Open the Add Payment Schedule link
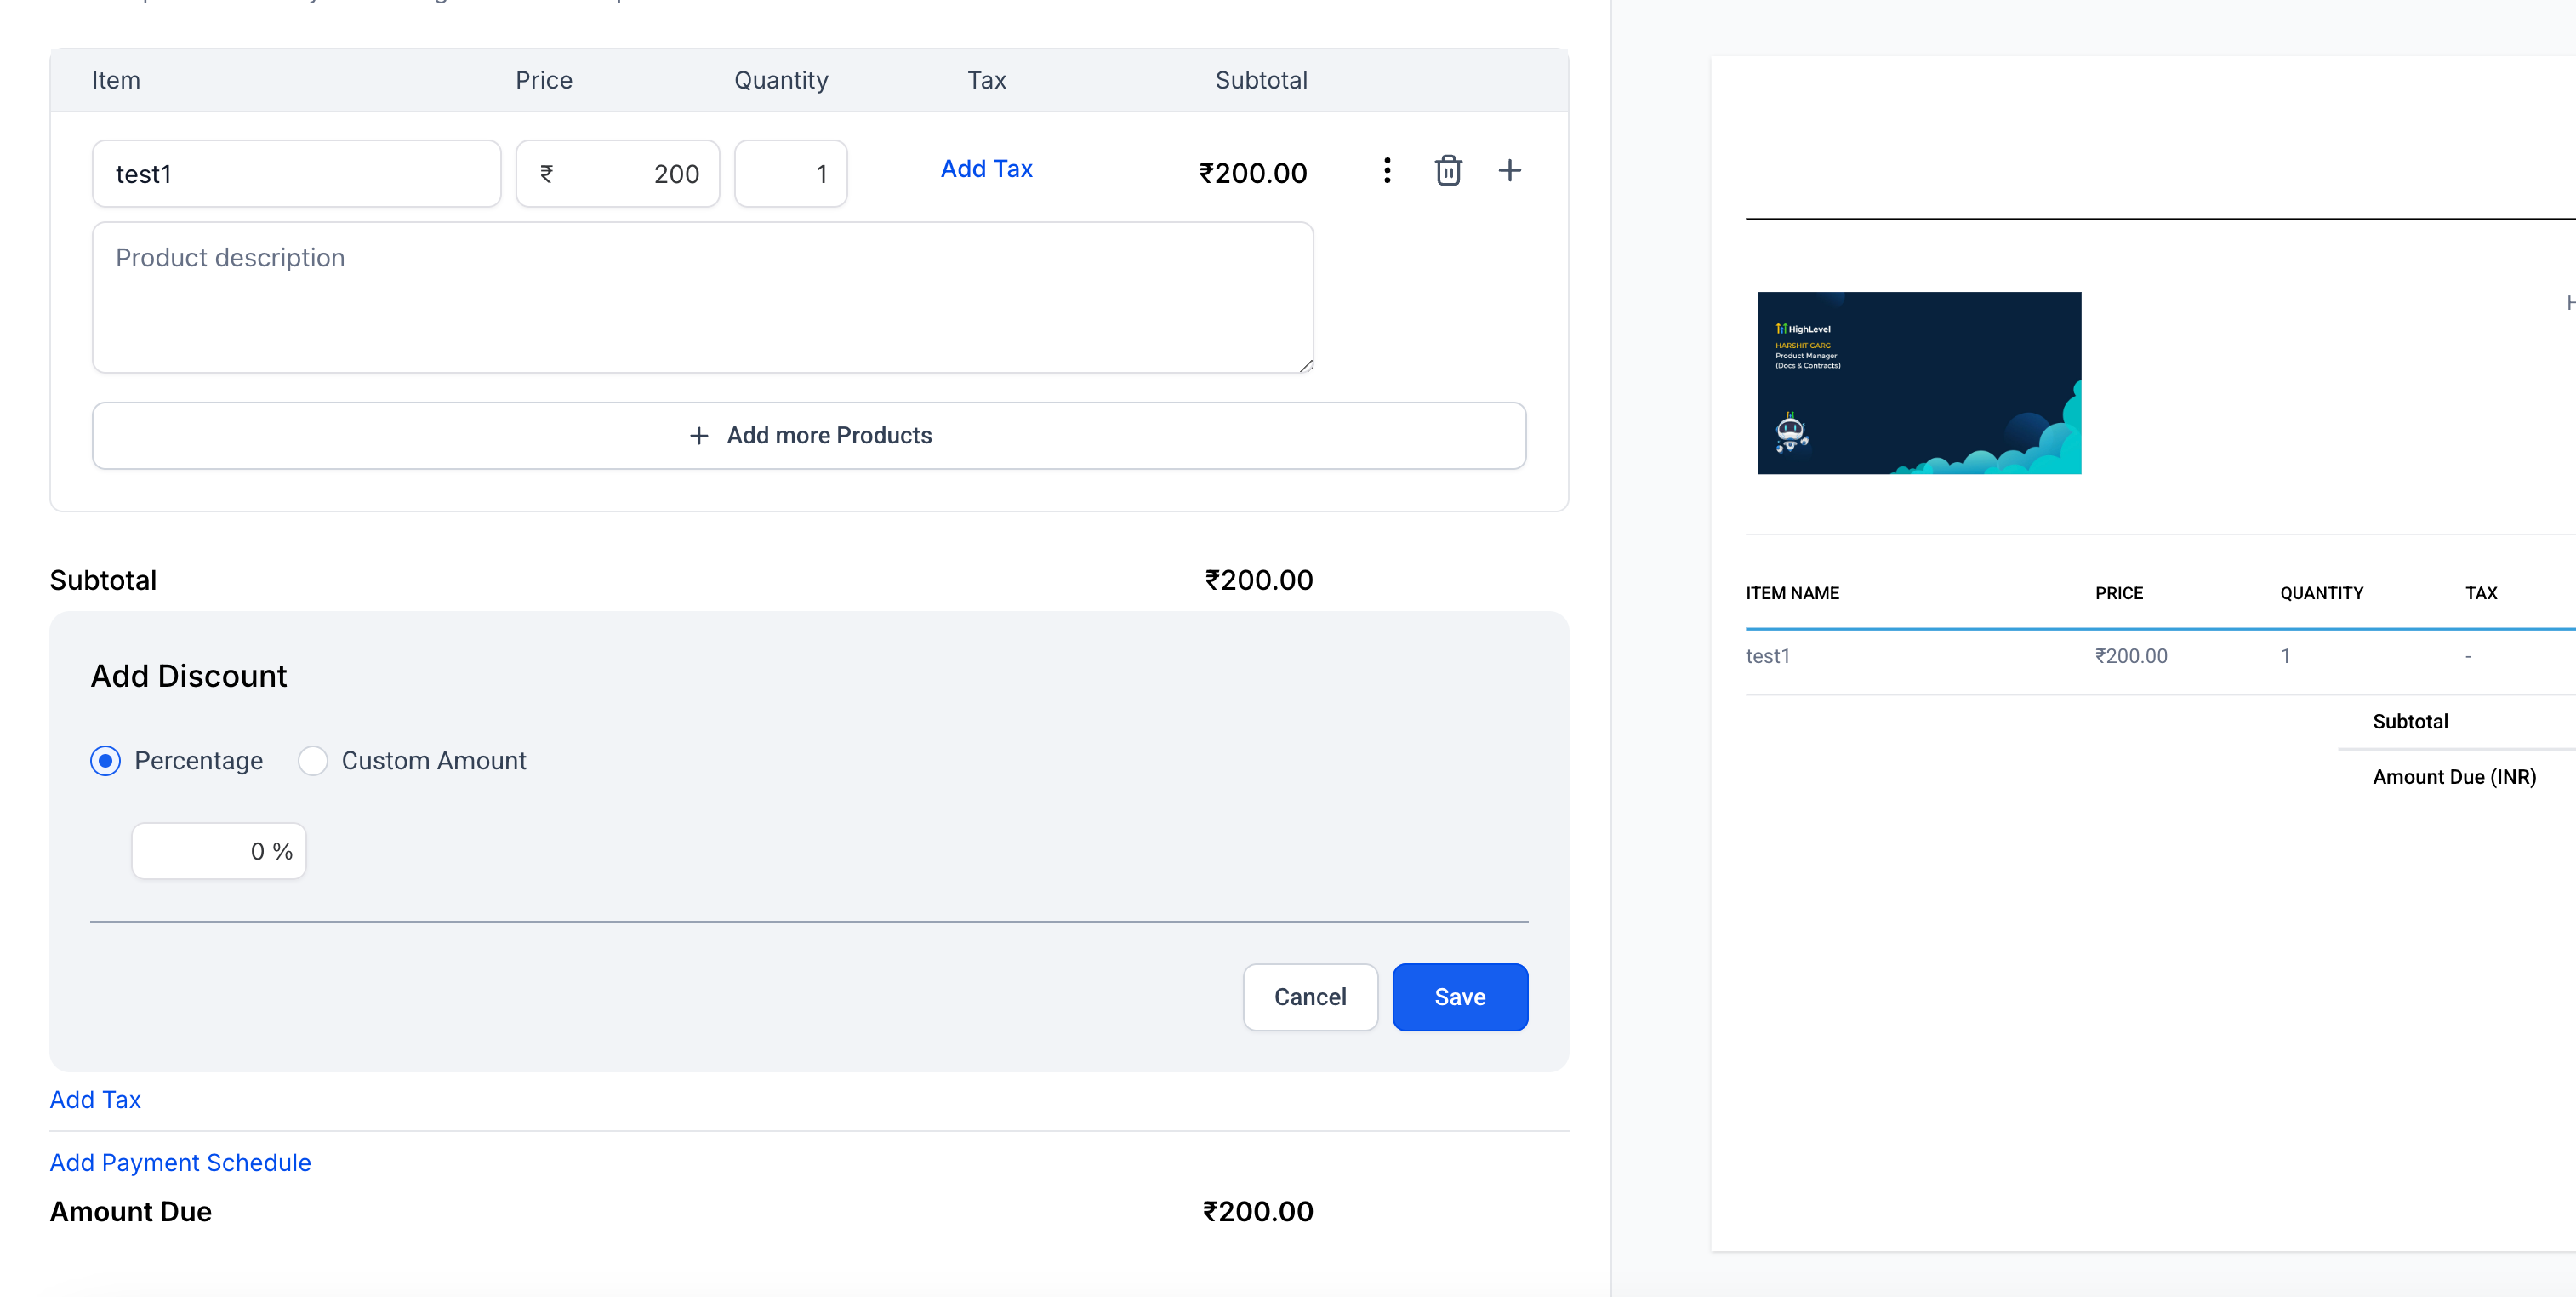The height and width of the screenshot is (1297, 2576). tap(180, 1162)
